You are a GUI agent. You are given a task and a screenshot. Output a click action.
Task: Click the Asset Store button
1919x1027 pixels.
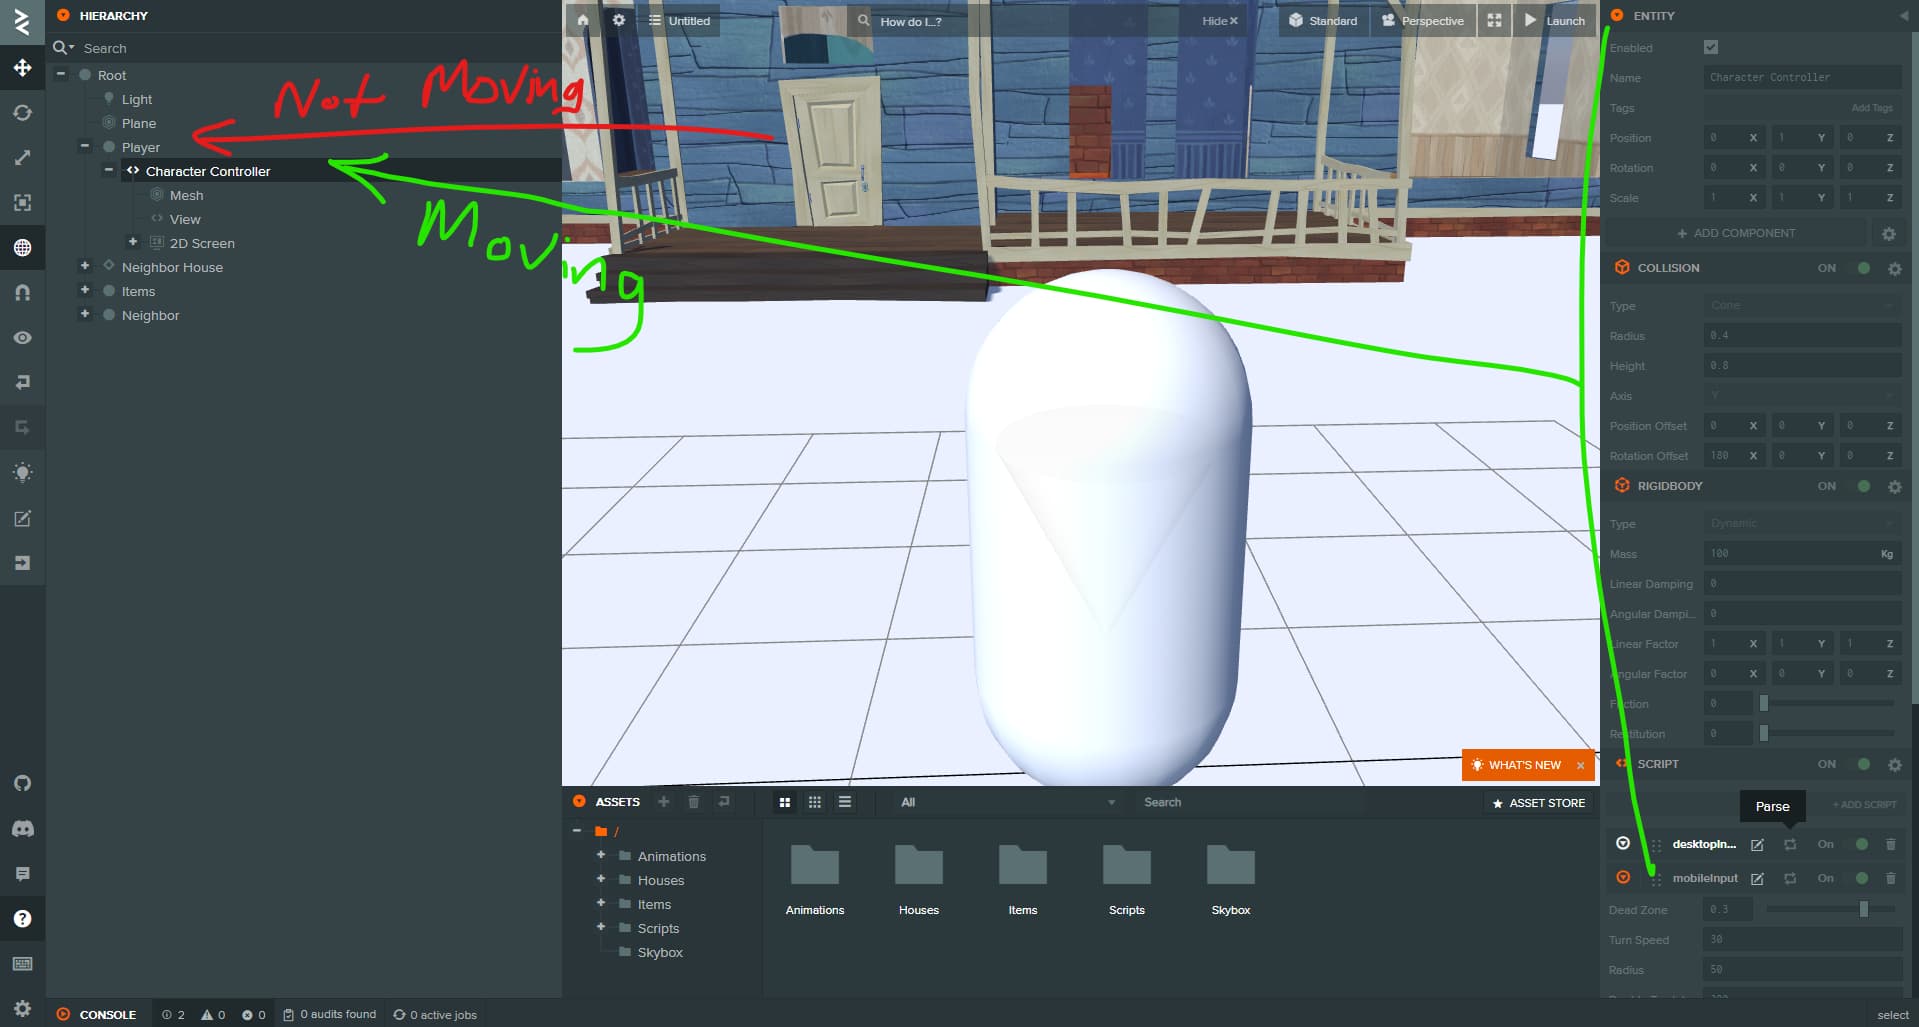1538,803
